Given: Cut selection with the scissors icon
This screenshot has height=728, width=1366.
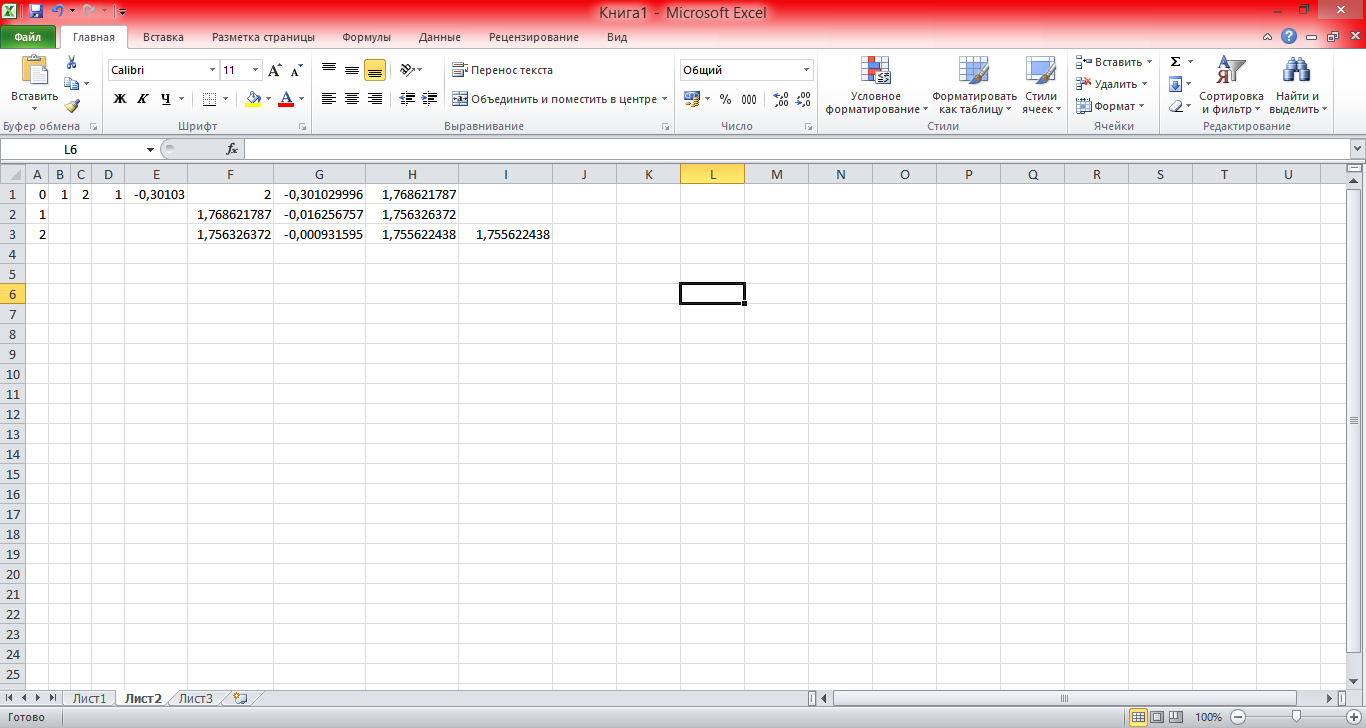Looking at the screenshot, I should click(x=72, y=63).
